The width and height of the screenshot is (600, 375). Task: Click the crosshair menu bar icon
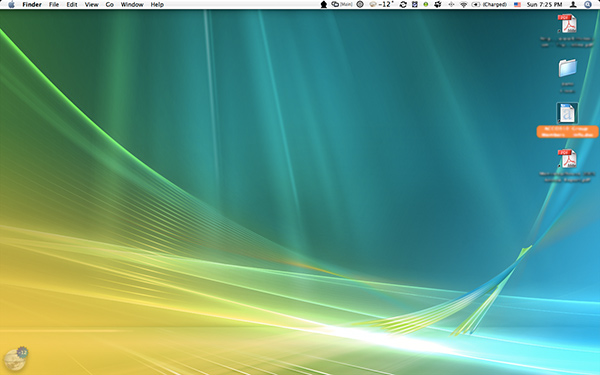(x=451, y=5)
